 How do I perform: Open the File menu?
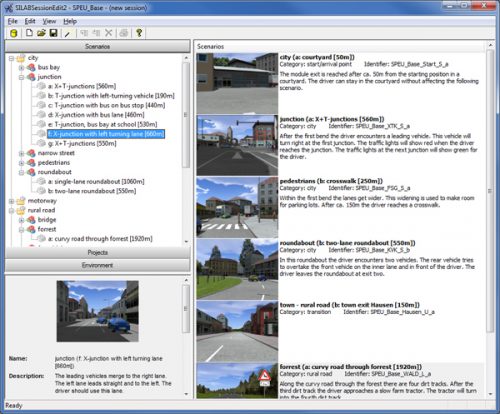(x=13, y=21)
